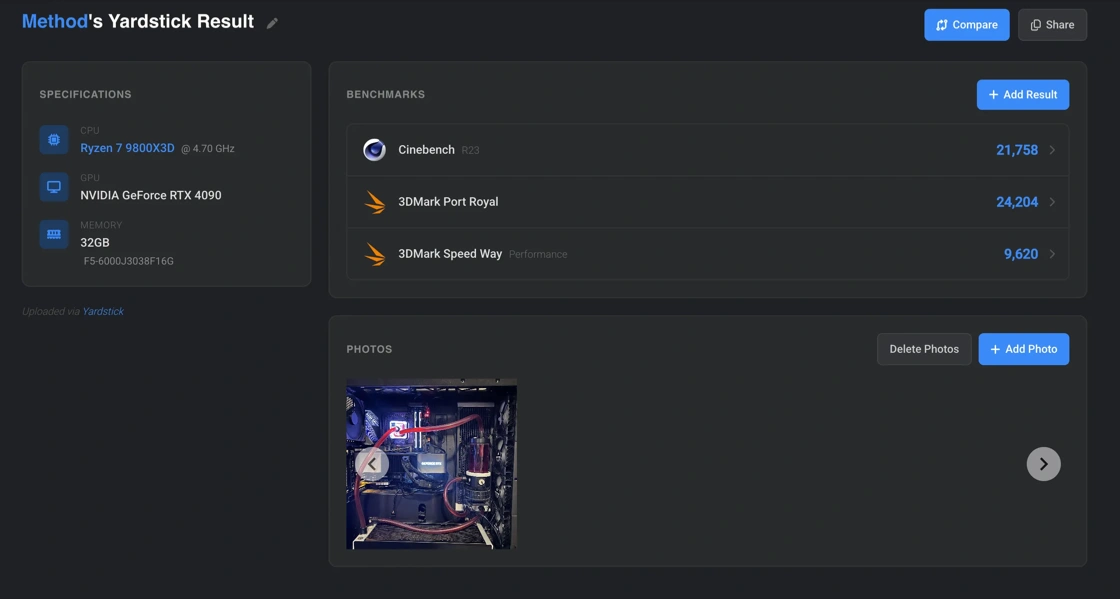Click the pencil edit icon beside title
1120x599 pixels.
(x=272, y=23)
